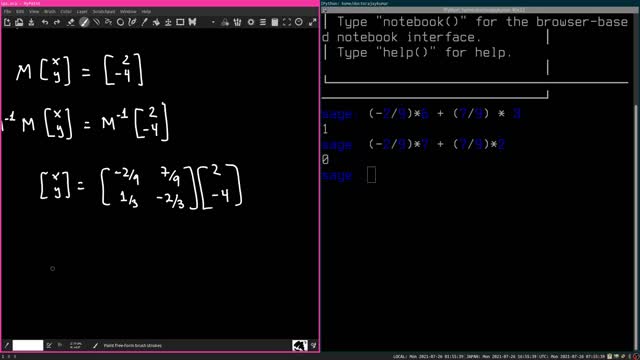Click the footer icon right of brush thumbnail
The width and height of the screenshot is (640, 360).
(313, 345)
